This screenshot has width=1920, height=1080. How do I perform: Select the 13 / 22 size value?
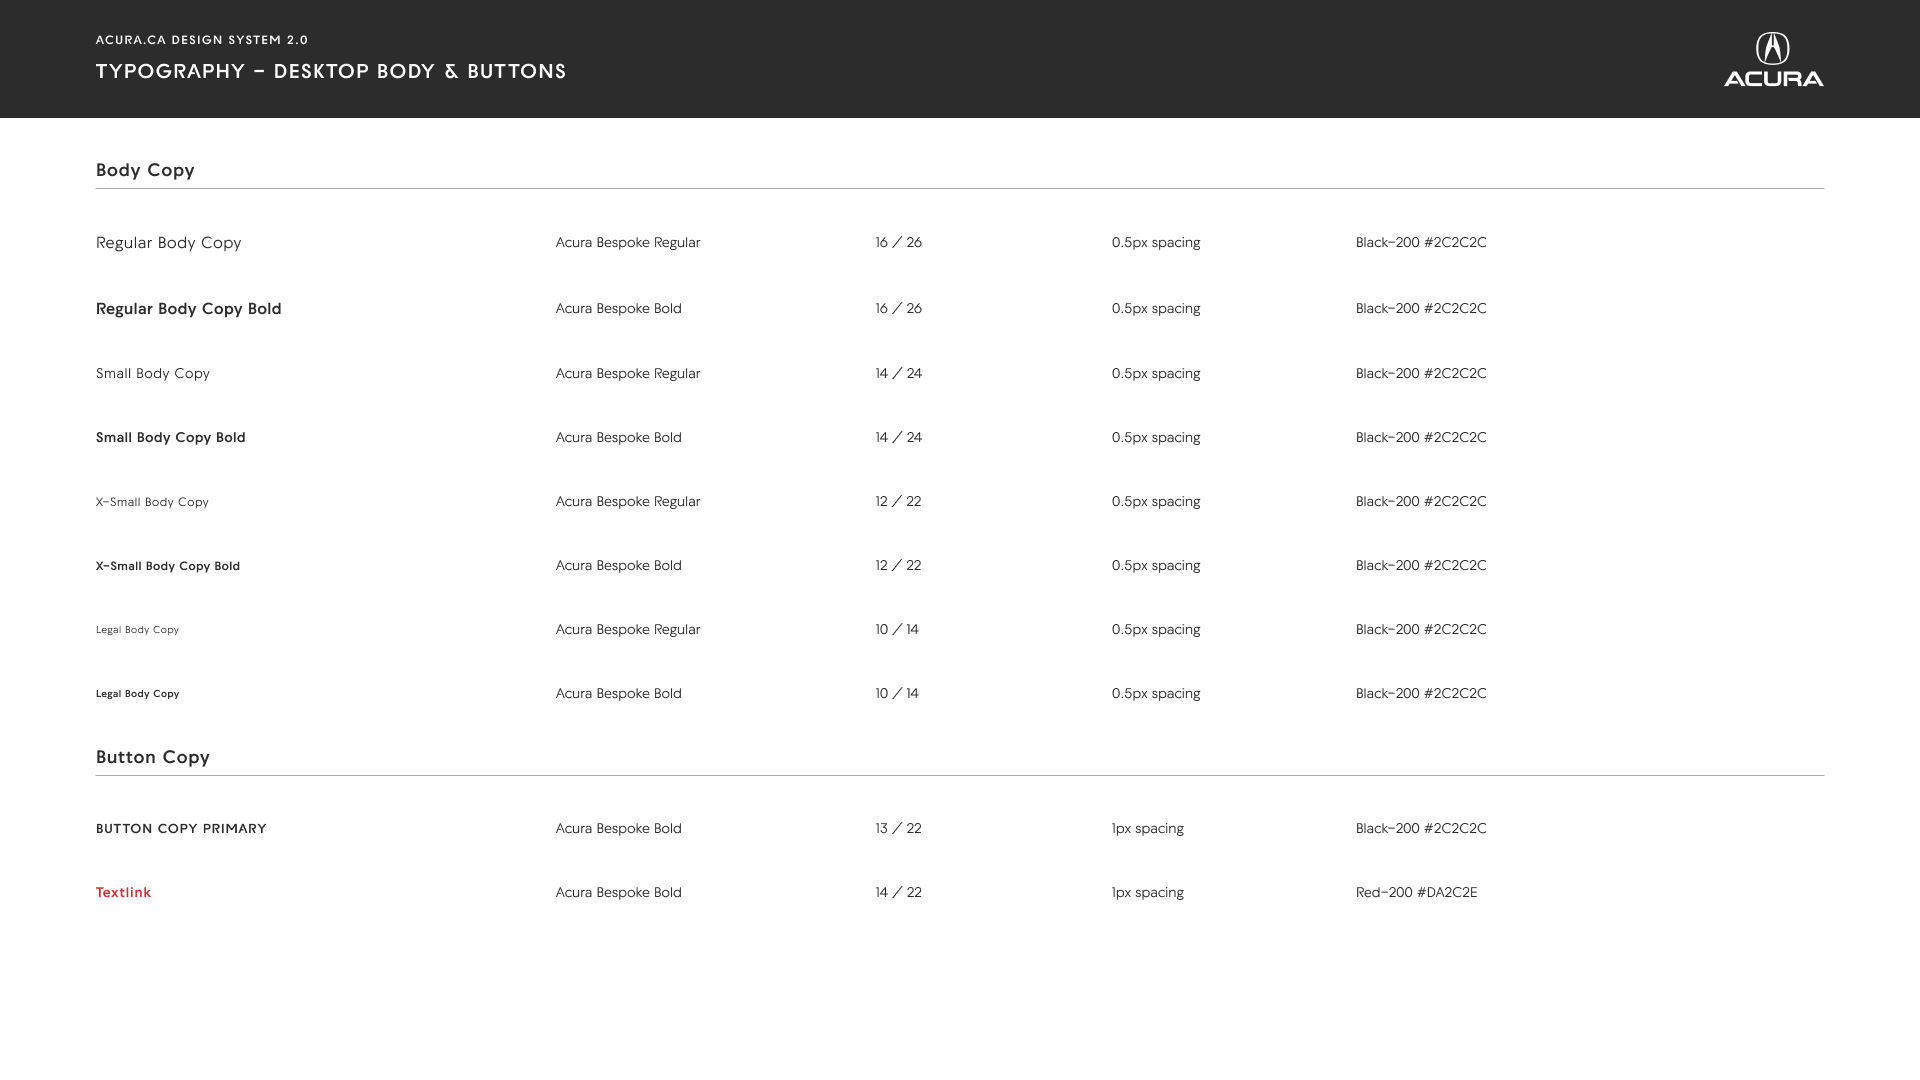(898, 828)
